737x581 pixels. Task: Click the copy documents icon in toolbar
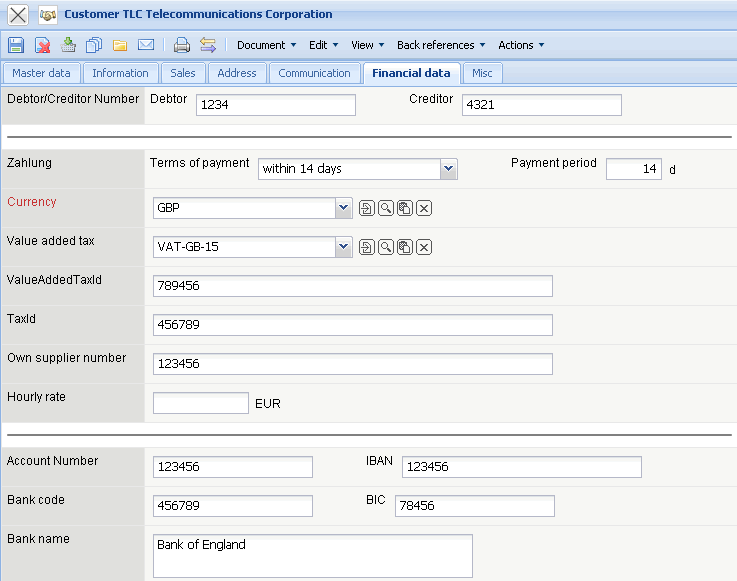click(94, 45)
